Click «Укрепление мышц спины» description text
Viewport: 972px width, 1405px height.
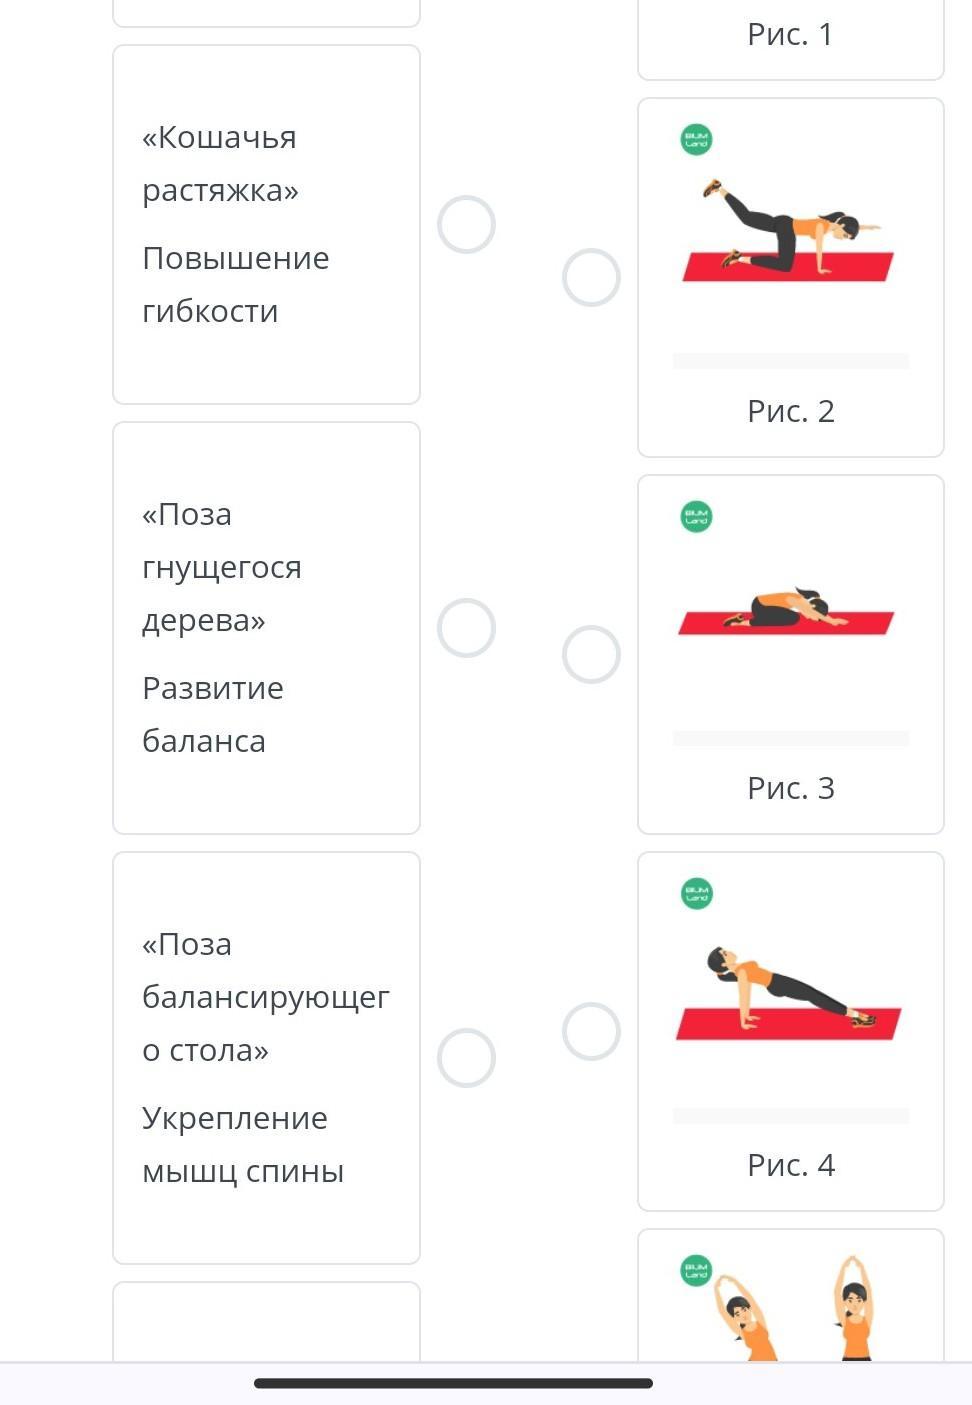click(x=242, y=1144)
